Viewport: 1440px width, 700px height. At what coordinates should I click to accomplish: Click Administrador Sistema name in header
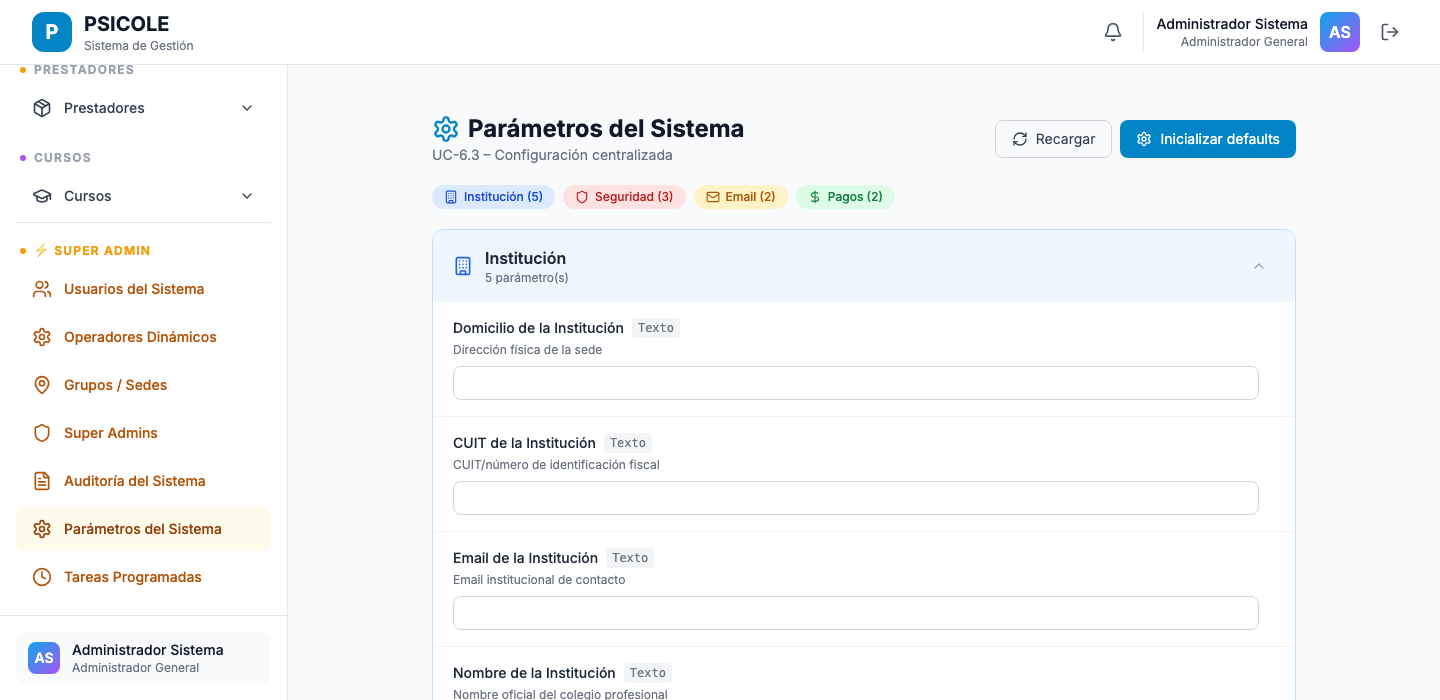[x=1232, y=24]
